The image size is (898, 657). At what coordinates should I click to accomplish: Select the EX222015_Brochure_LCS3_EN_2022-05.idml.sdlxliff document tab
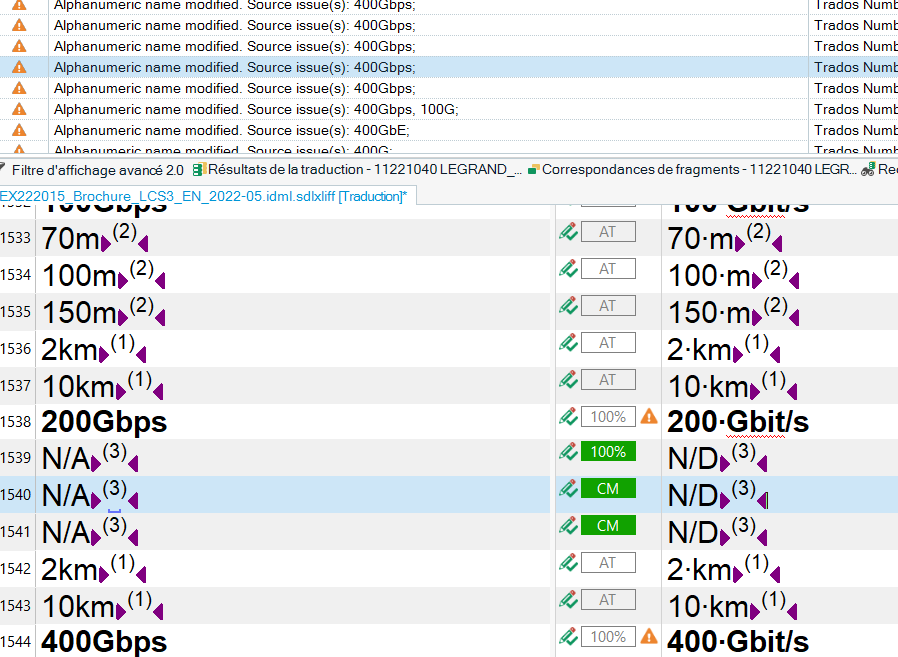coord(203,196)
